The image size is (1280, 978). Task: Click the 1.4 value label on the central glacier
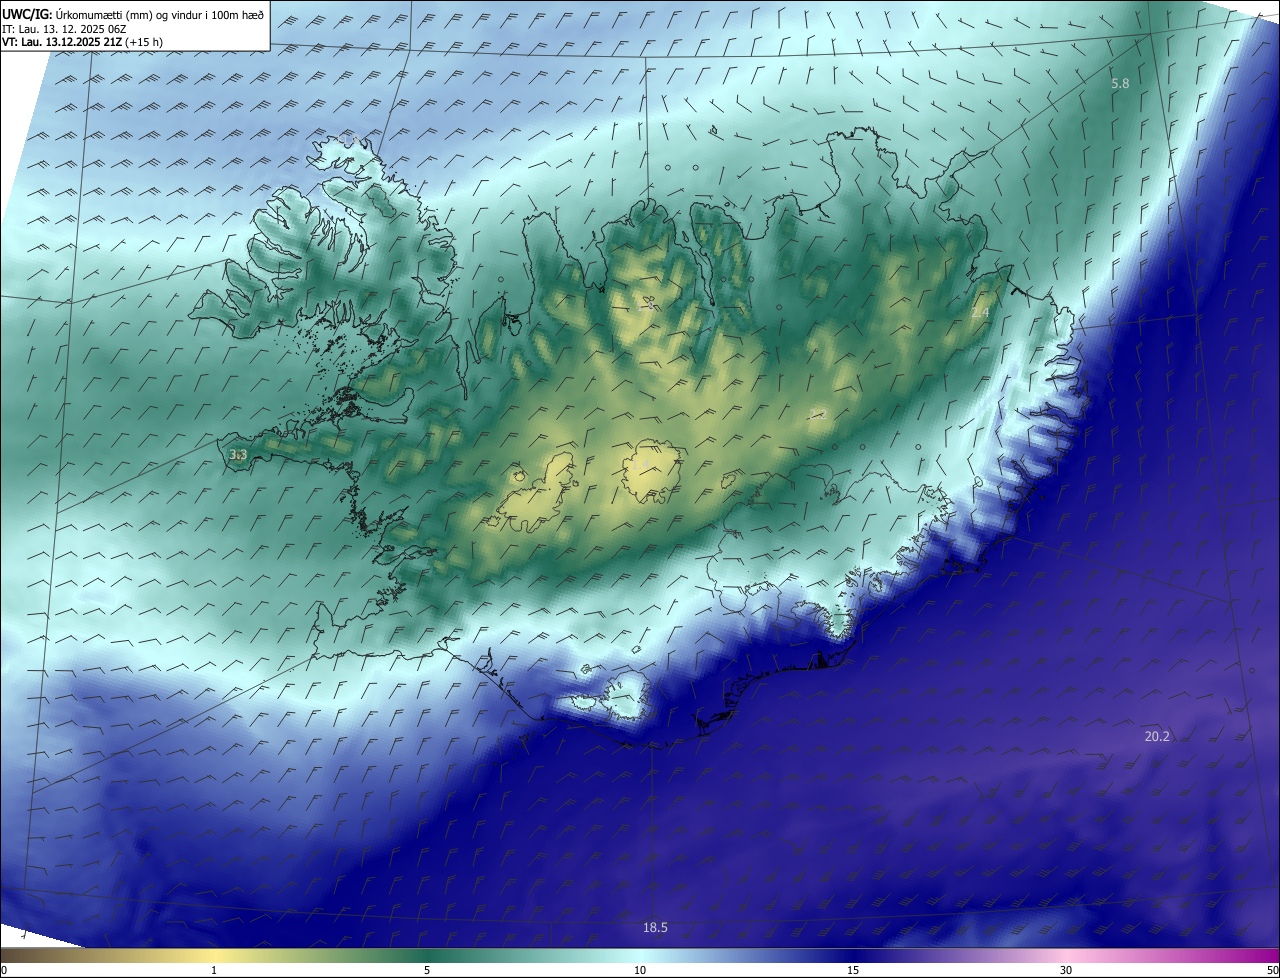tap(640, 465)
